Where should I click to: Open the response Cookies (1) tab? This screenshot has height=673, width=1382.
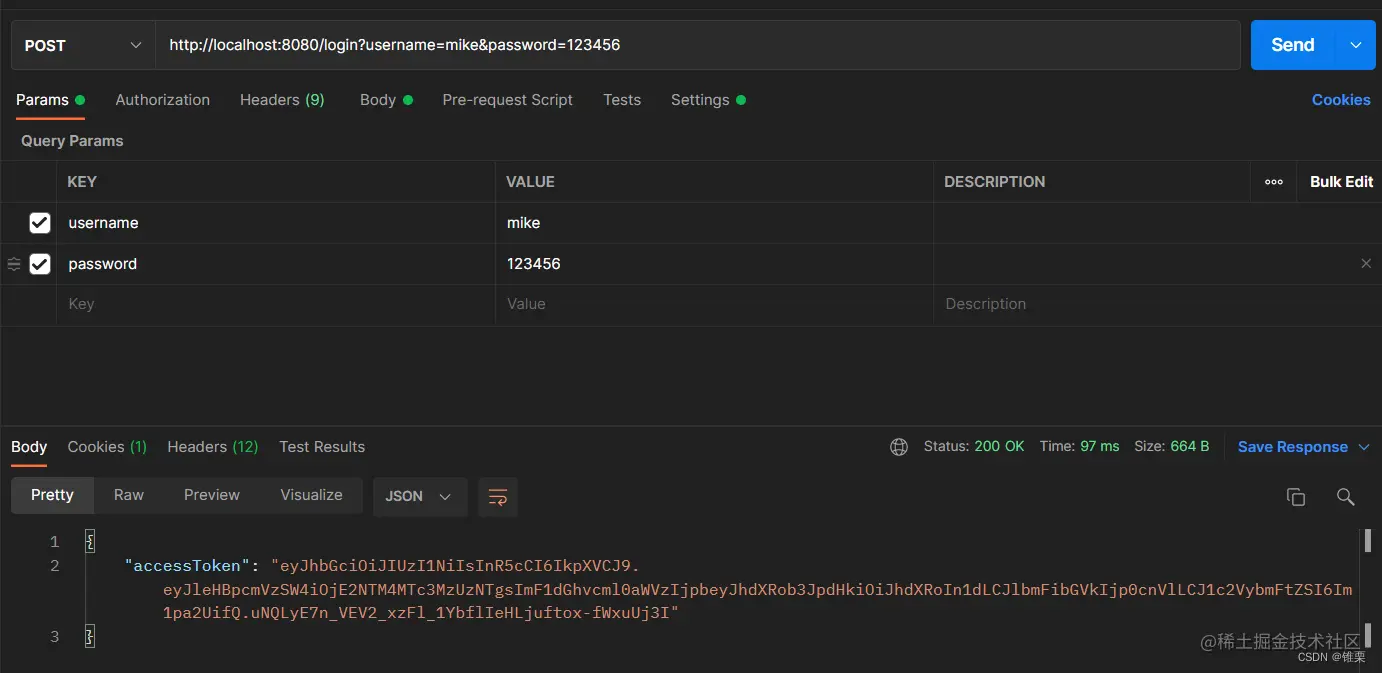coord(107,447)
